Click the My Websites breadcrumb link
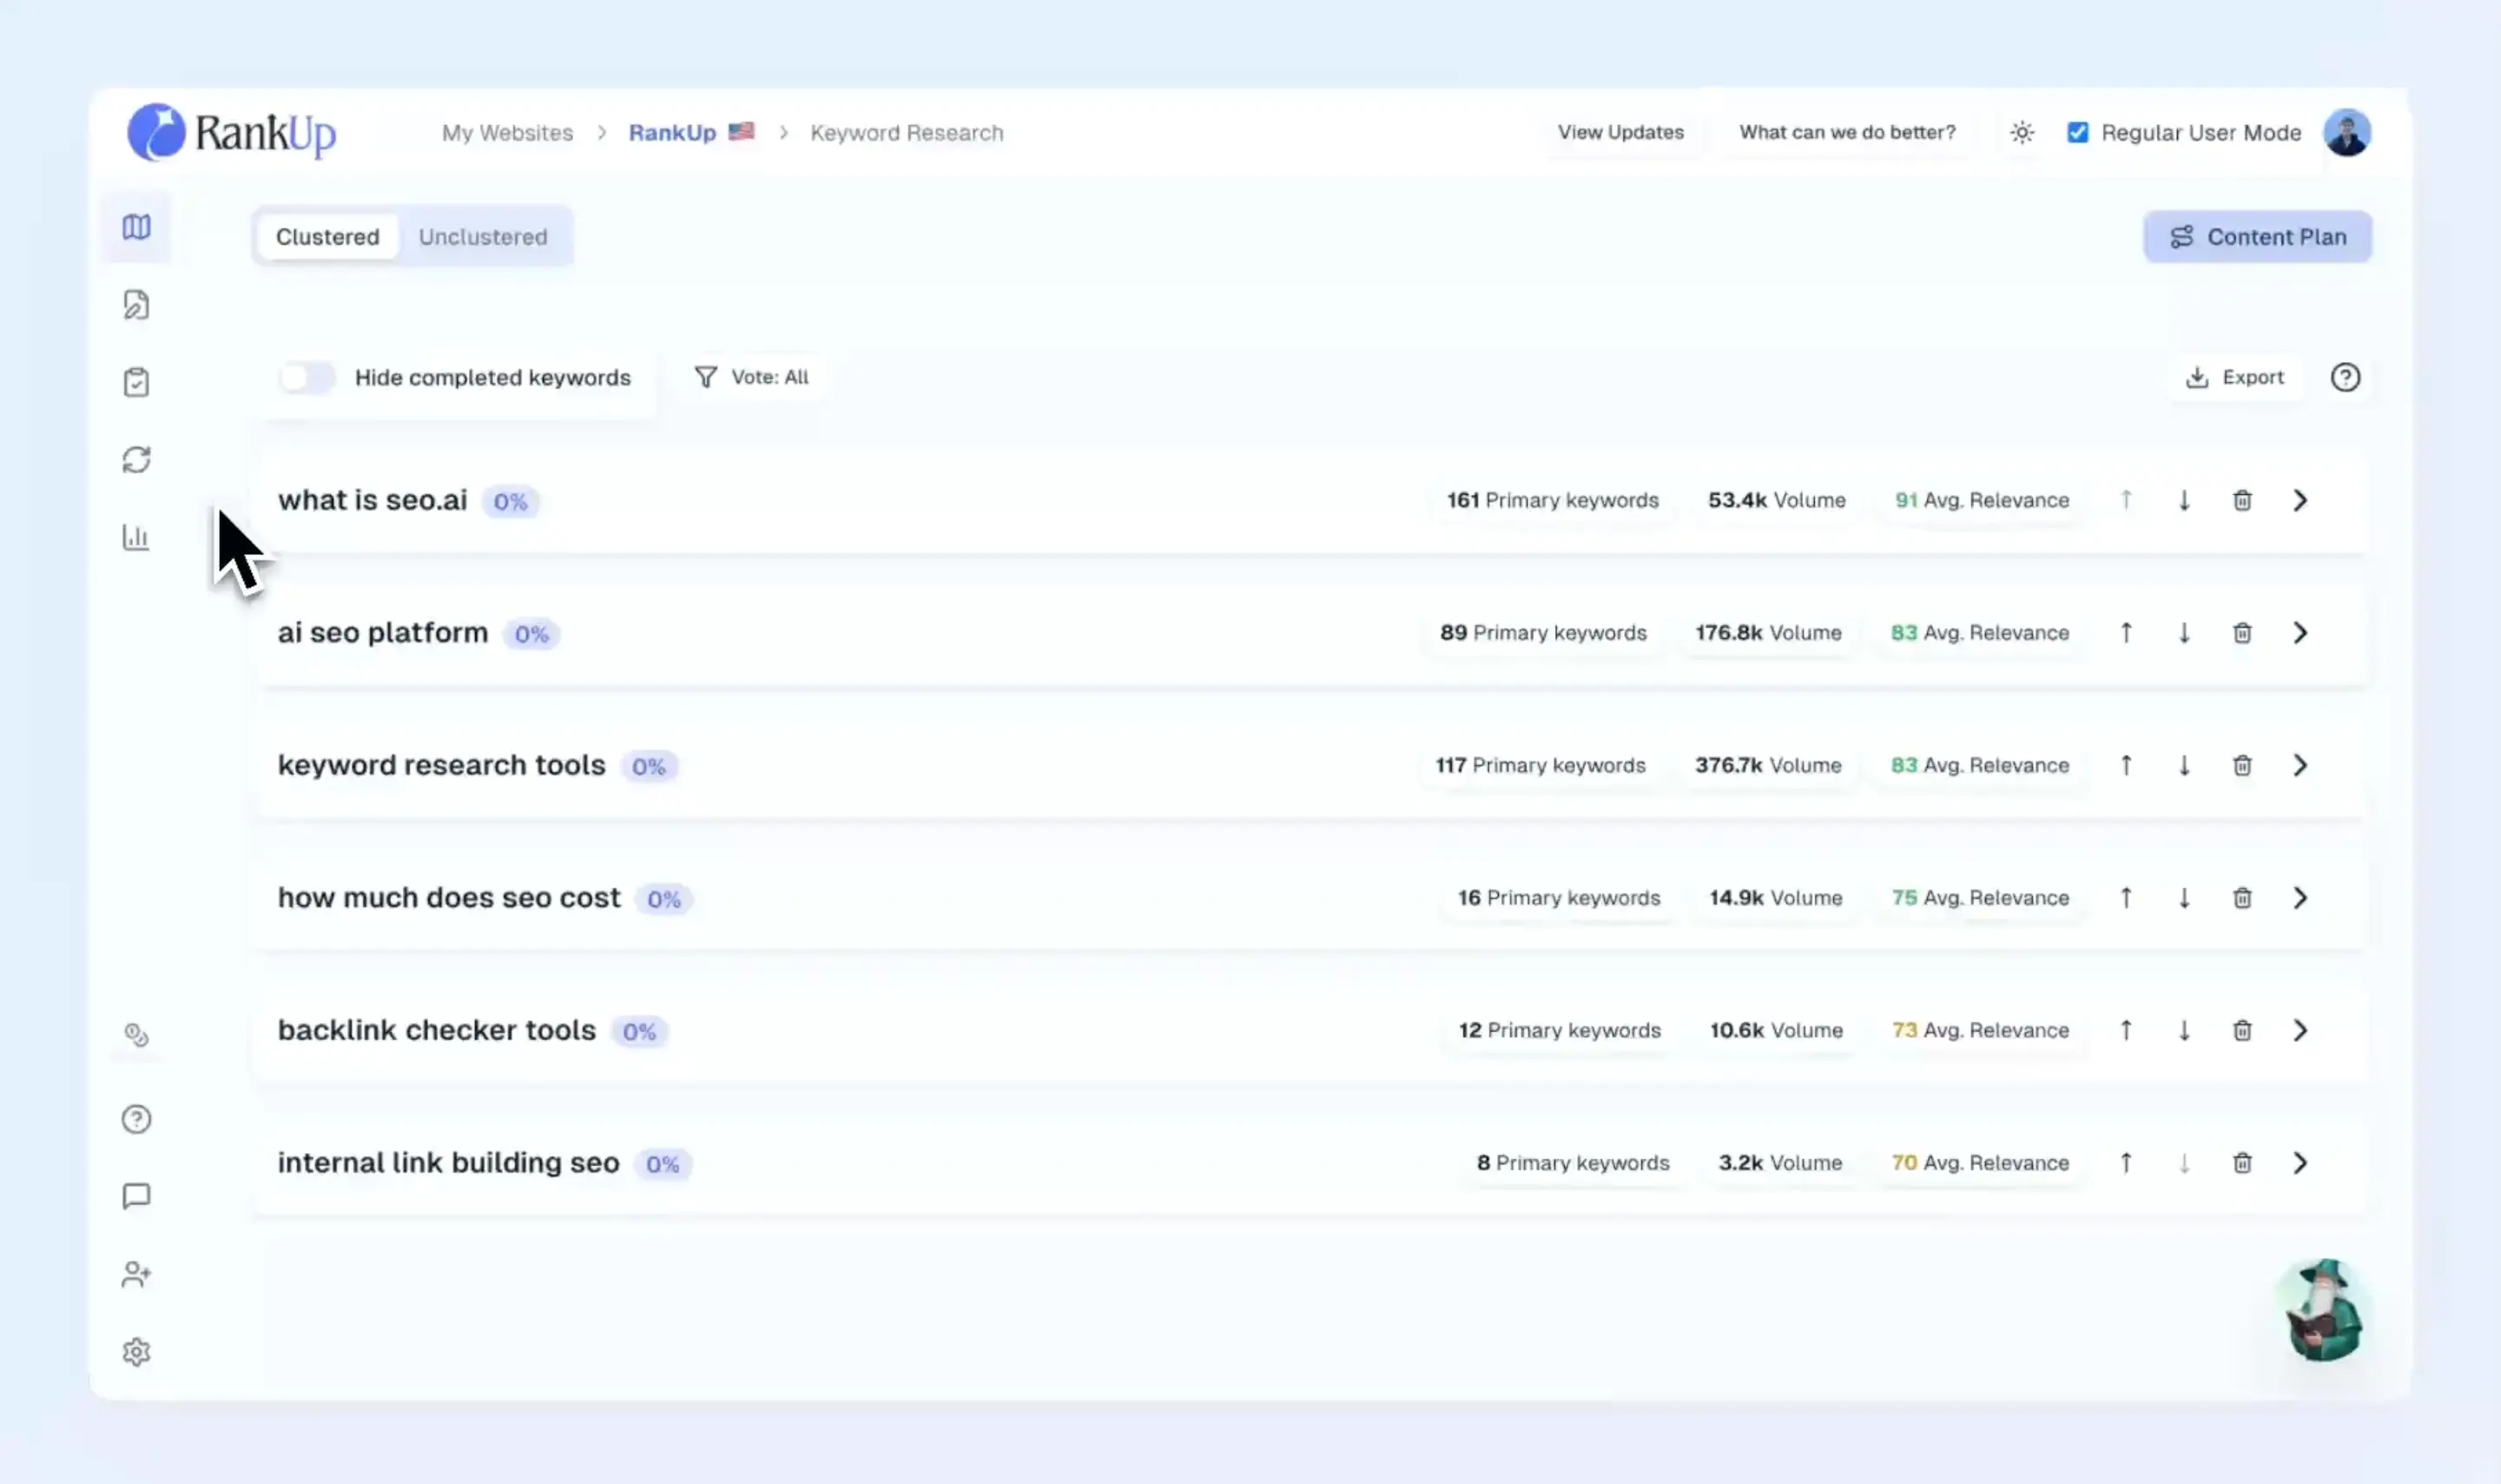The width and height of the screenshot is (2501, 1484). 507,133
